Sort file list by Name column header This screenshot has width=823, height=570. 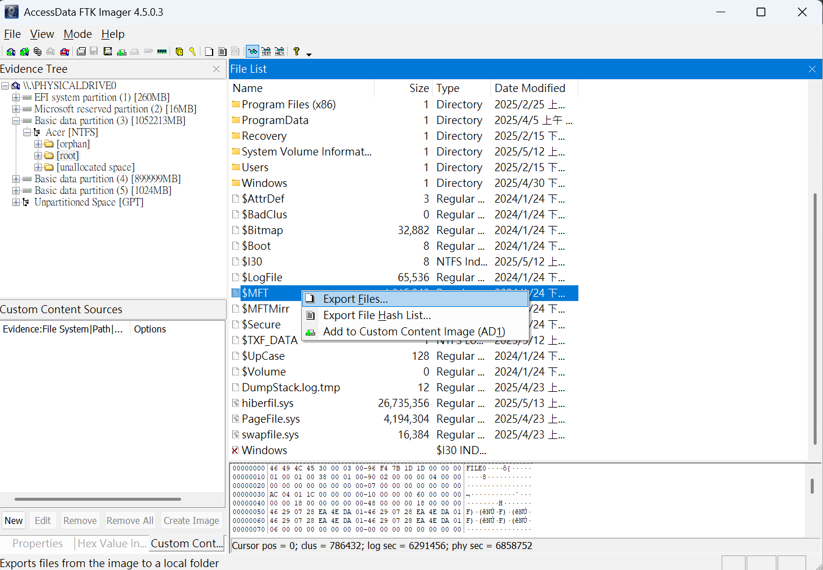coord(302,88)
